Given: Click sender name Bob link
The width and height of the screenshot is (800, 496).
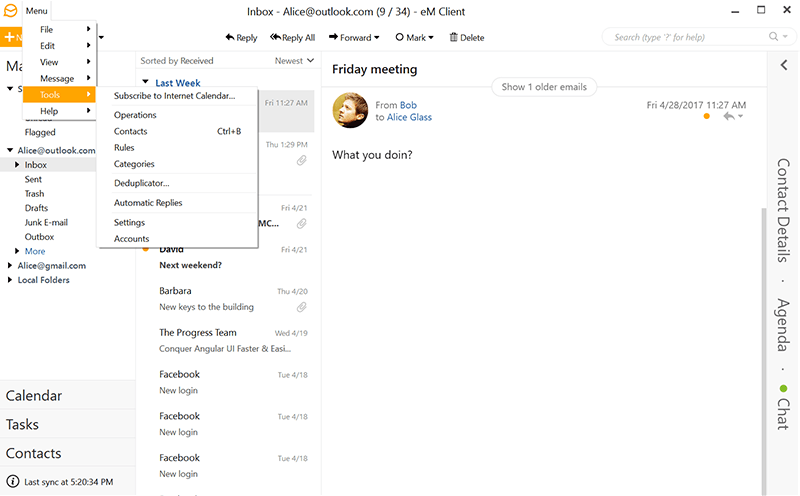Looking at the screenshot, I should pyautogui.click(x=408, y=105).
